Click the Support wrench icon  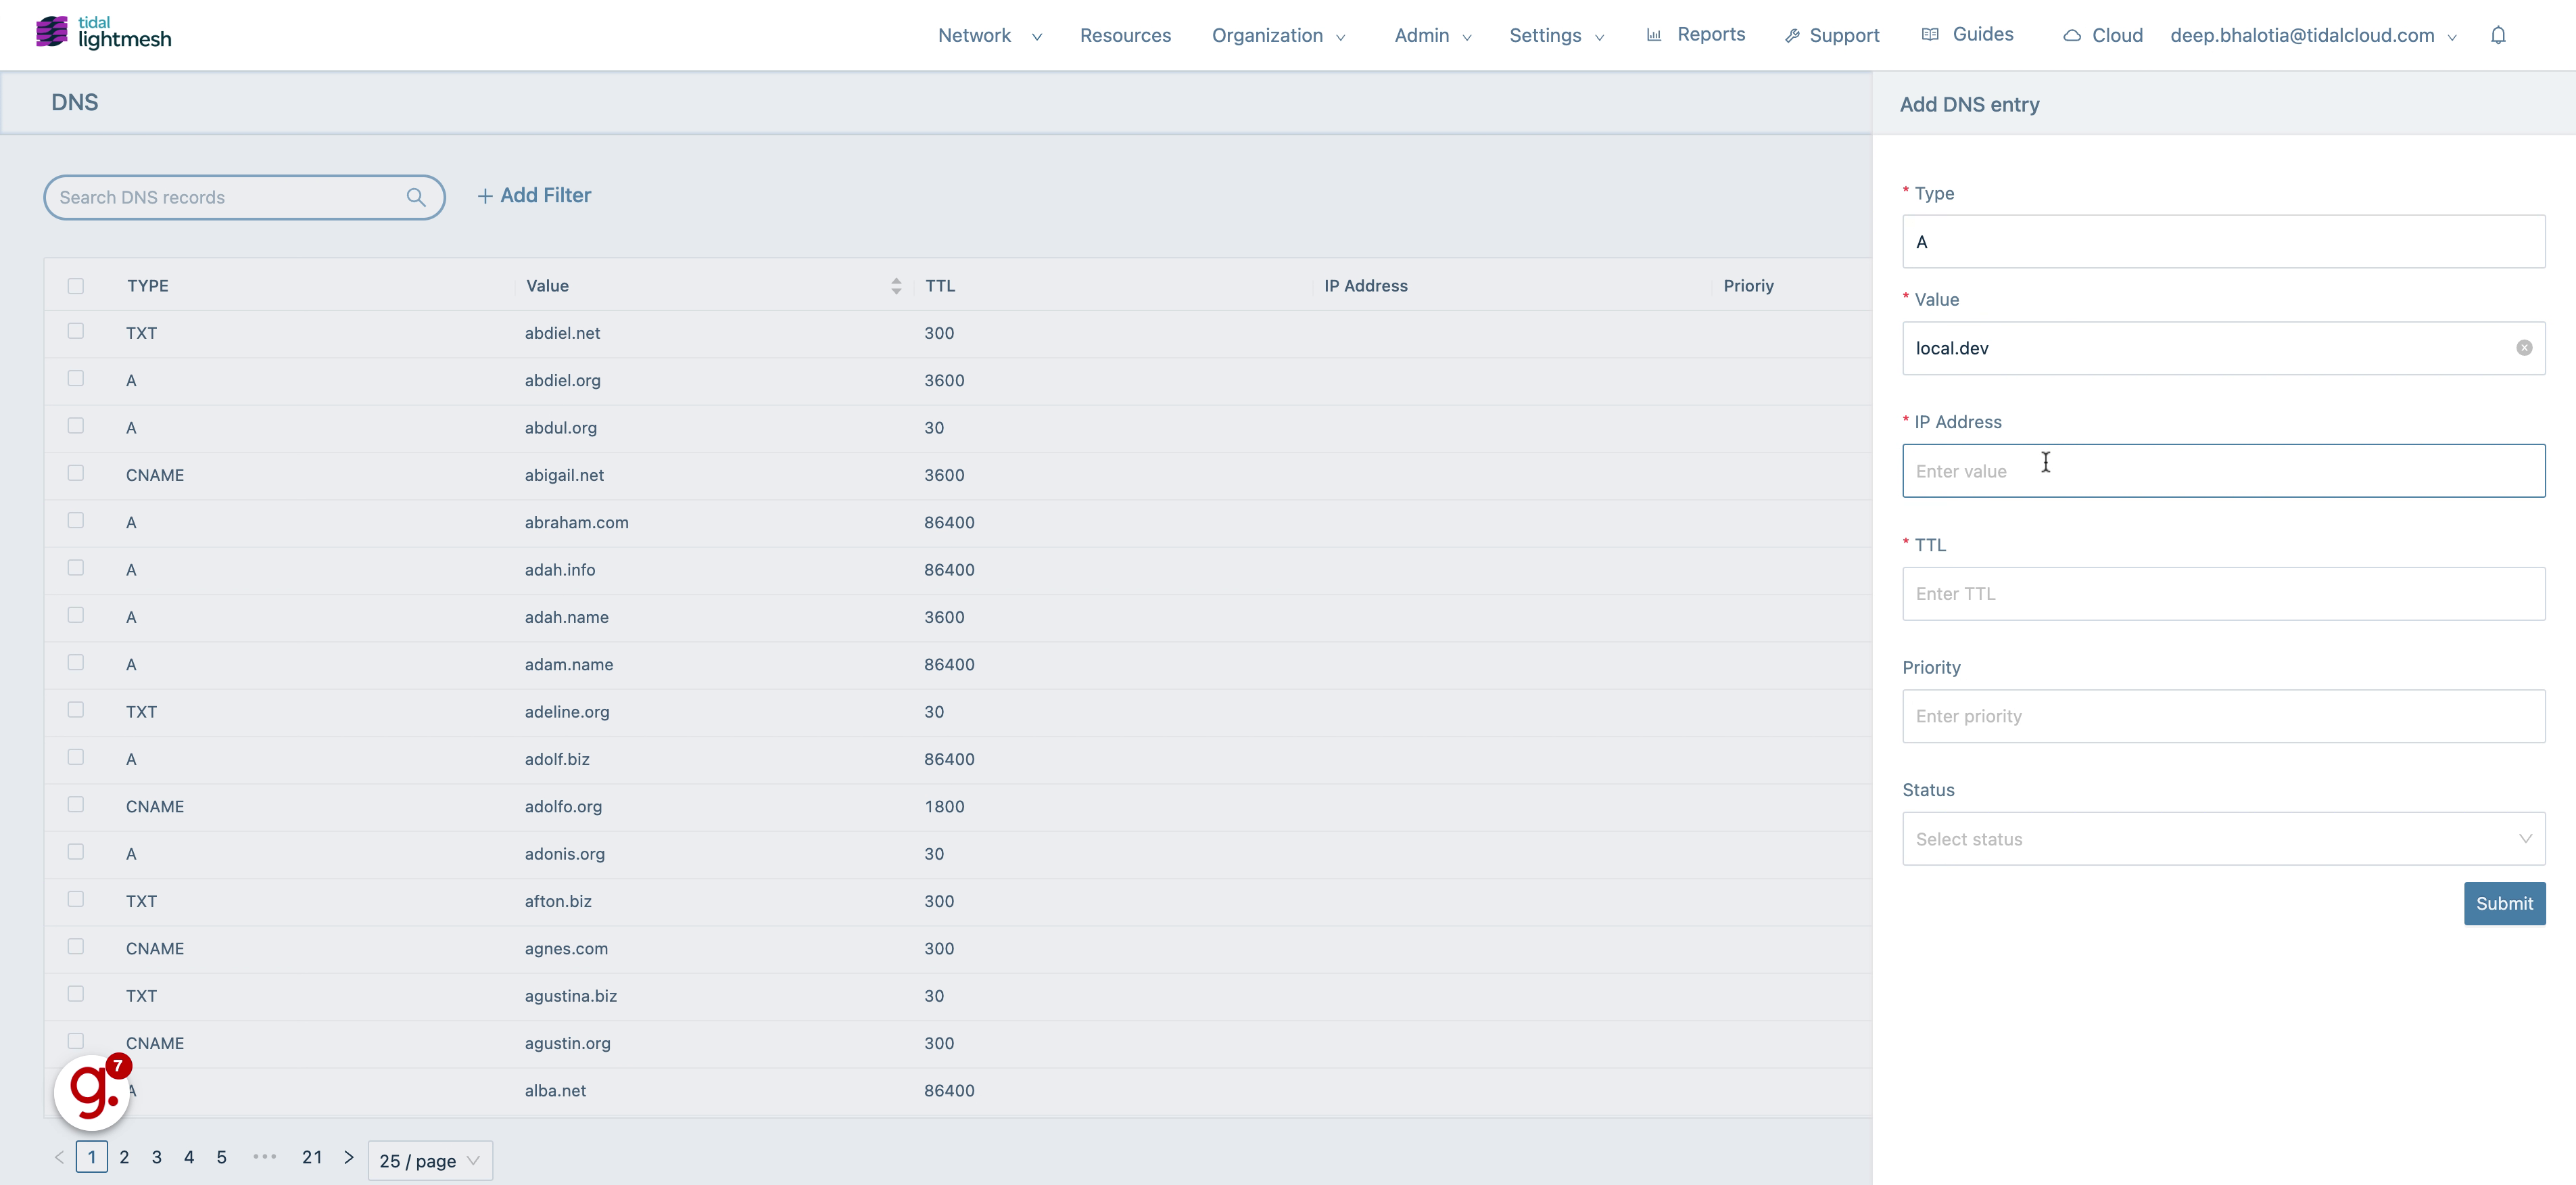1793,34
